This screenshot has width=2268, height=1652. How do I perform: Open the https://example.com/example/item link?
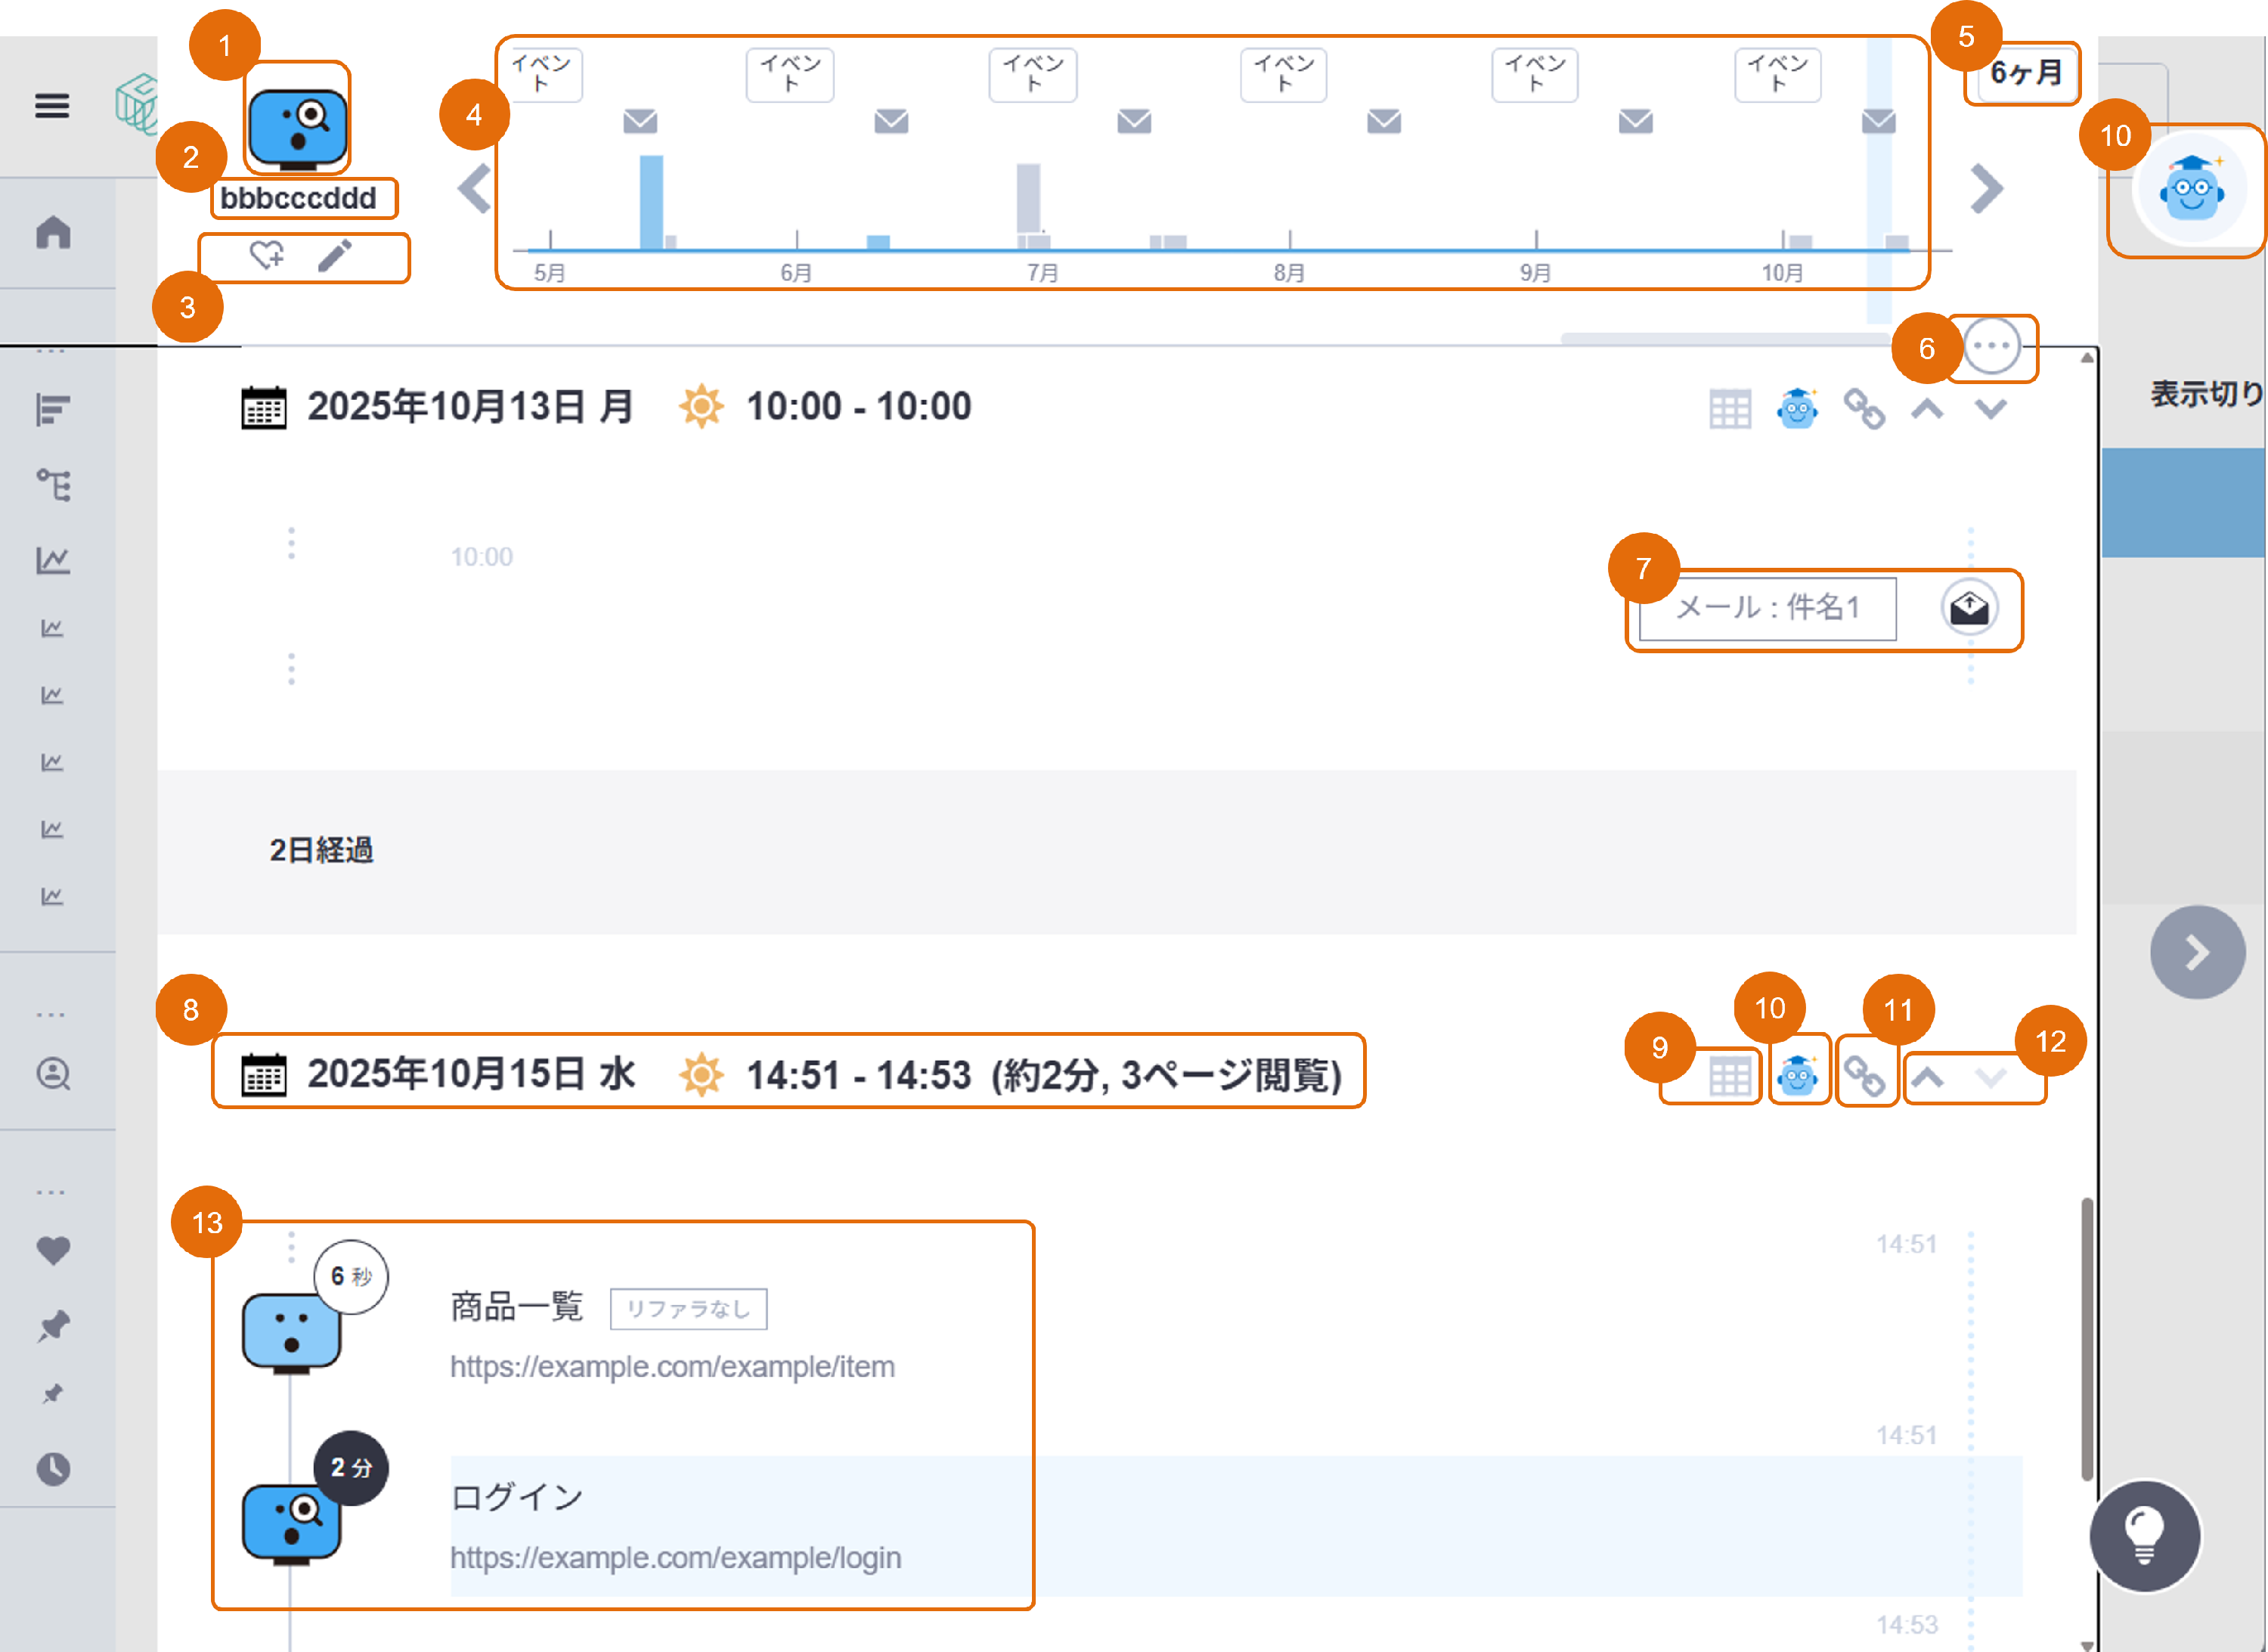672,1366
